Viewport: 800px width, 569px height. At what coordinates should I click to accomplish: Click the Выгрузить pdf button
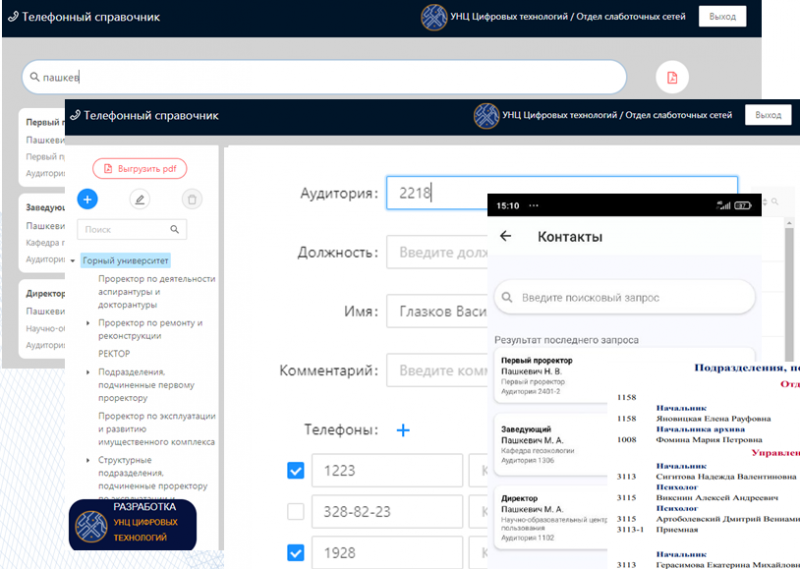(x=140, y=169)
